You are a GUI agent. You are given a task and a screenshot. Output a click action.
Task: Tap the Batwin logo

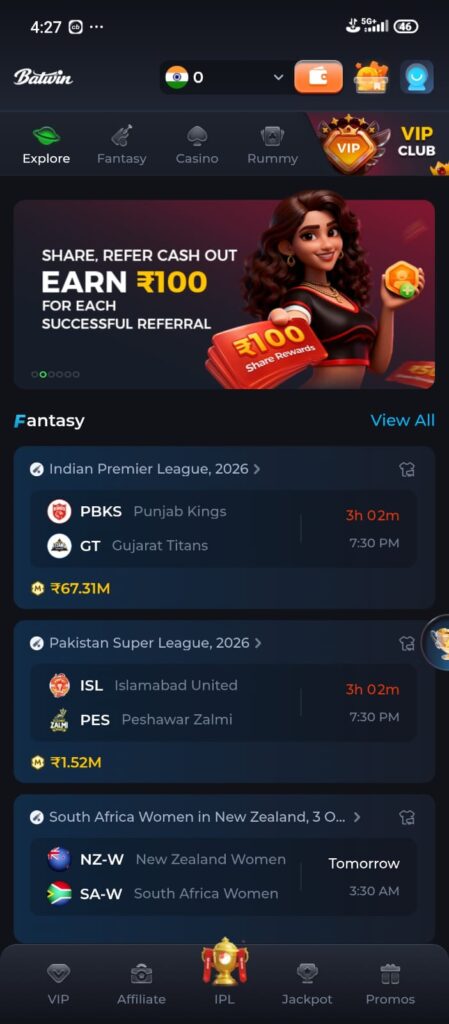44,77
